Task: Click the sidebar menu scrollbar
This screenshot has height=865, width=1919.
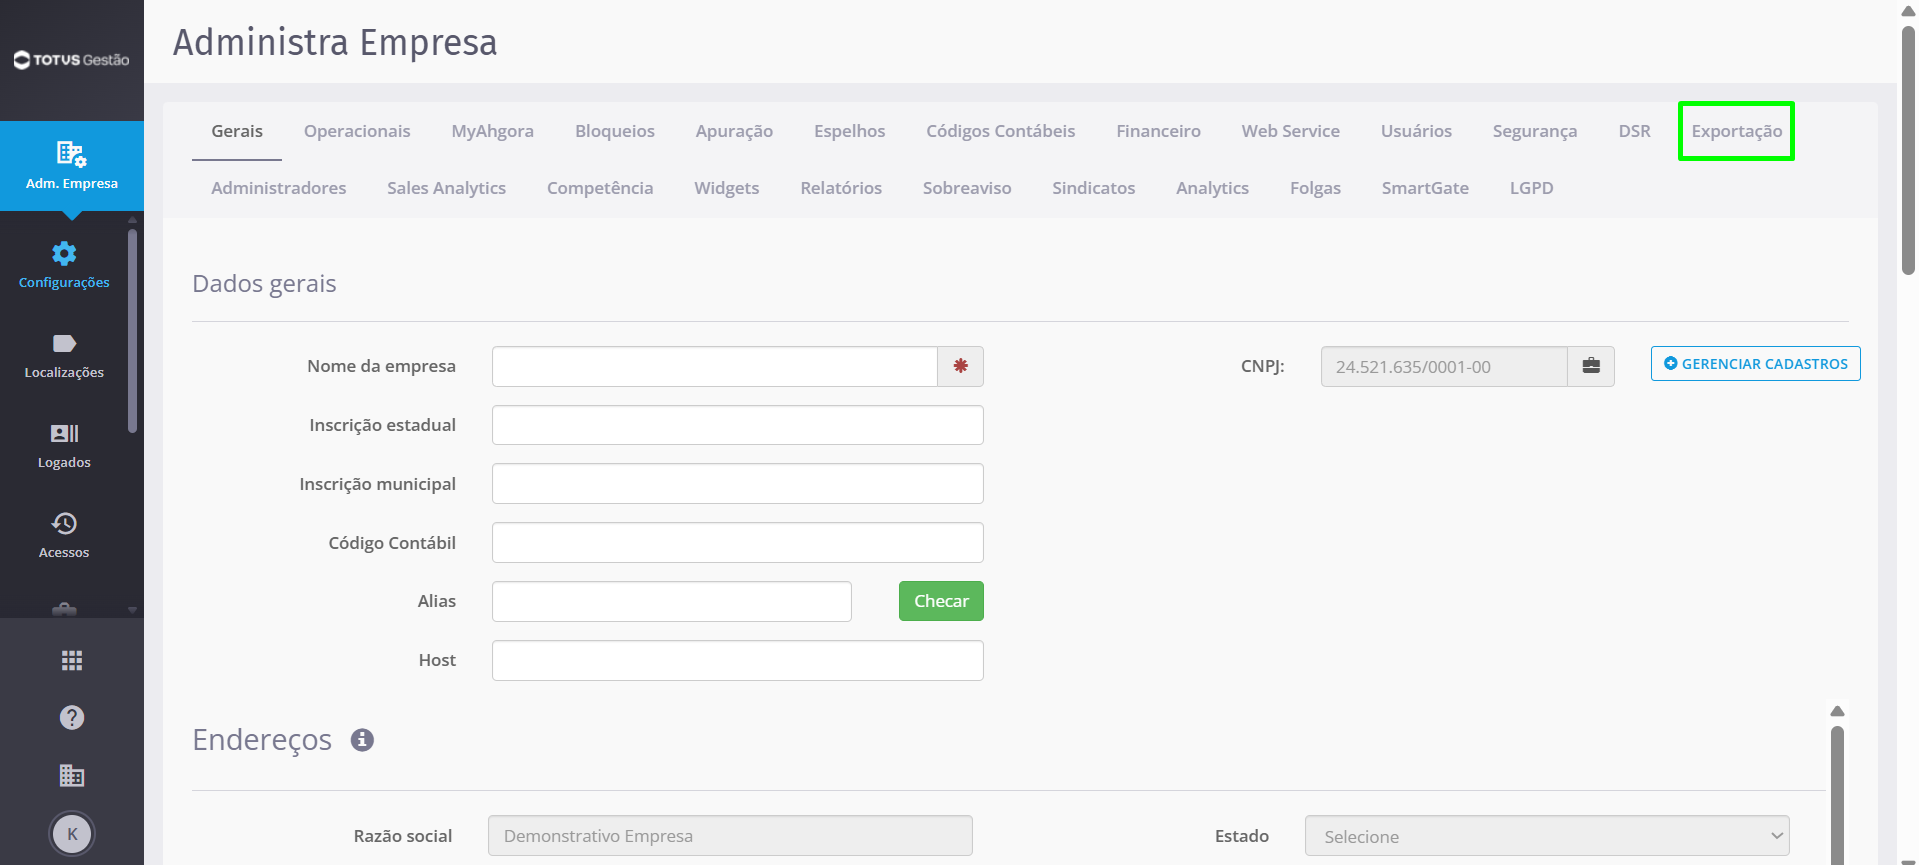Action: [132, 330]
